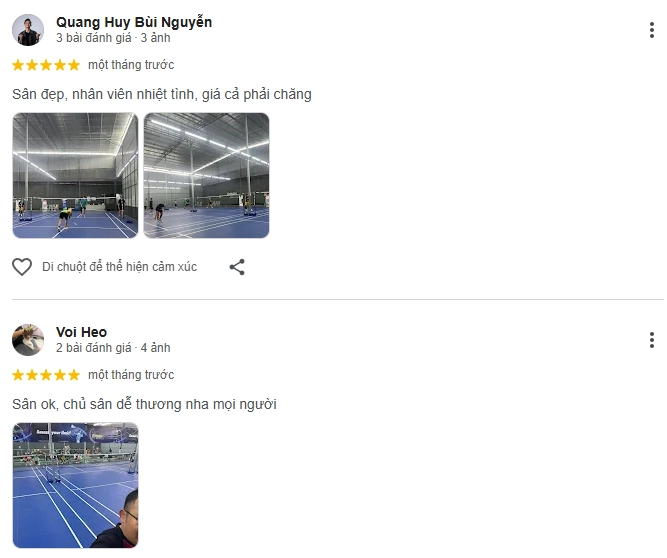Open reviewer name Quang Huy Bùi Nguyễn
667x558 pixels.
pos(134,22)
